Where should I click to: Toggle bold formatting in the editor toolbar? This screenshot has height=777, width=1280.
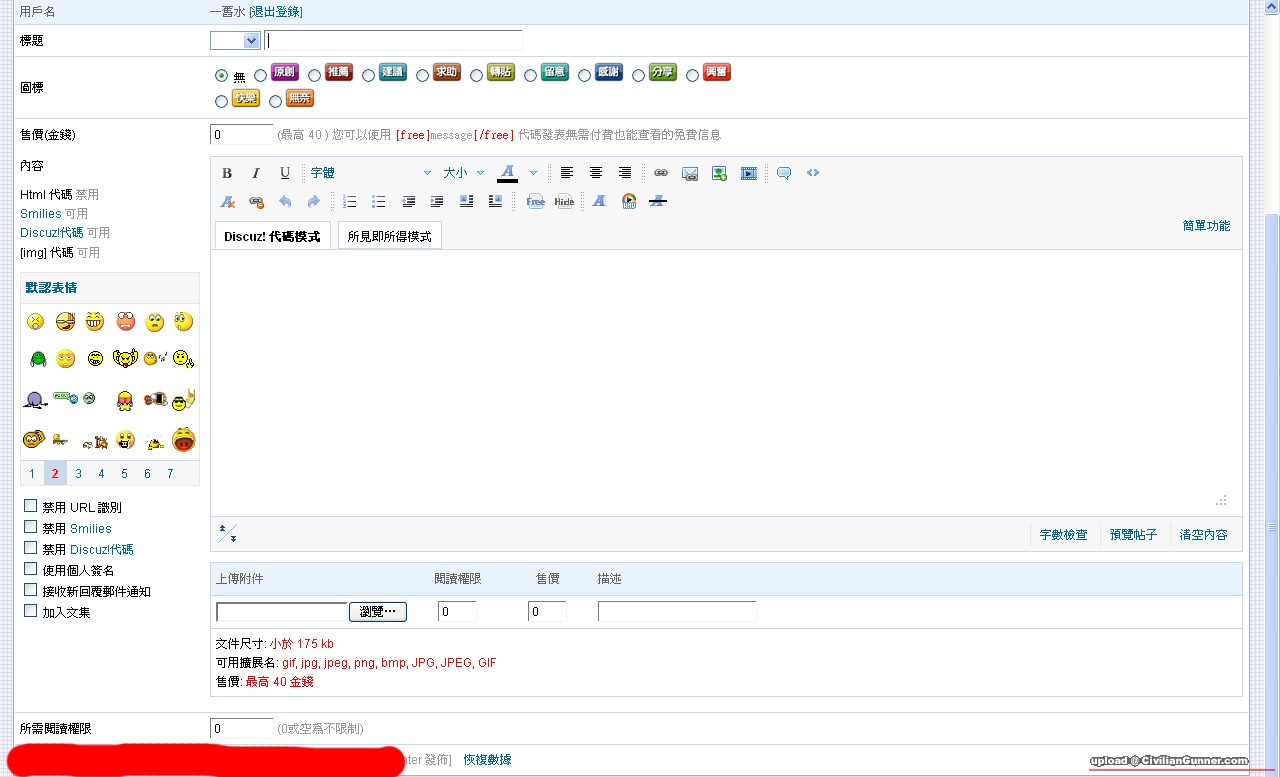click(x=227, y=173)
